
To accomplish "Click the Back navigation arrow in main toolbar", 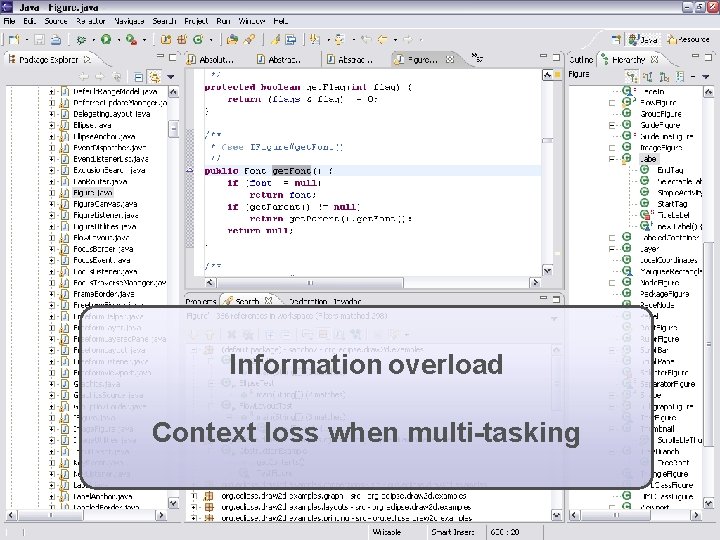I will (382, 40).
